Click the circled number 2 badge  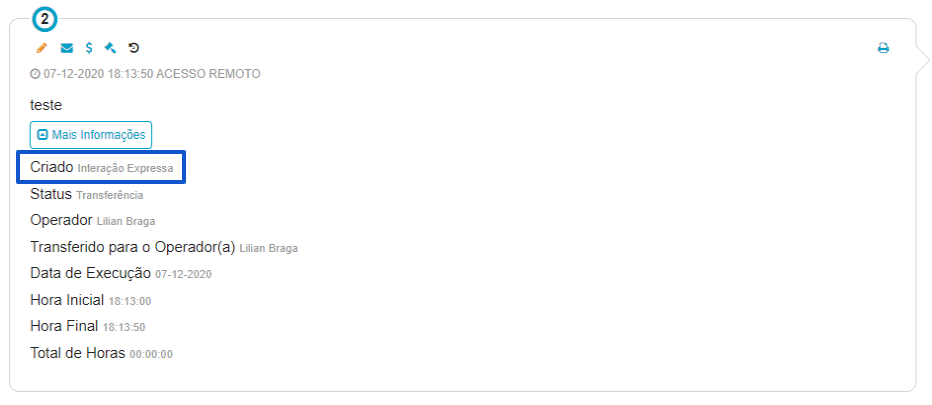point(45,20)
